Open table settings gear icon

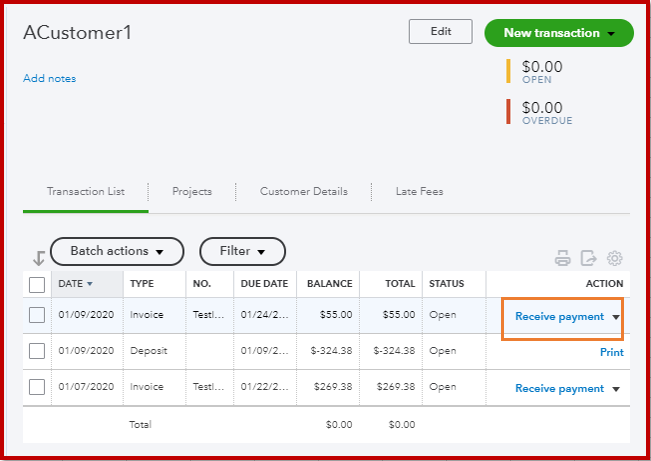tap(614, 258)
